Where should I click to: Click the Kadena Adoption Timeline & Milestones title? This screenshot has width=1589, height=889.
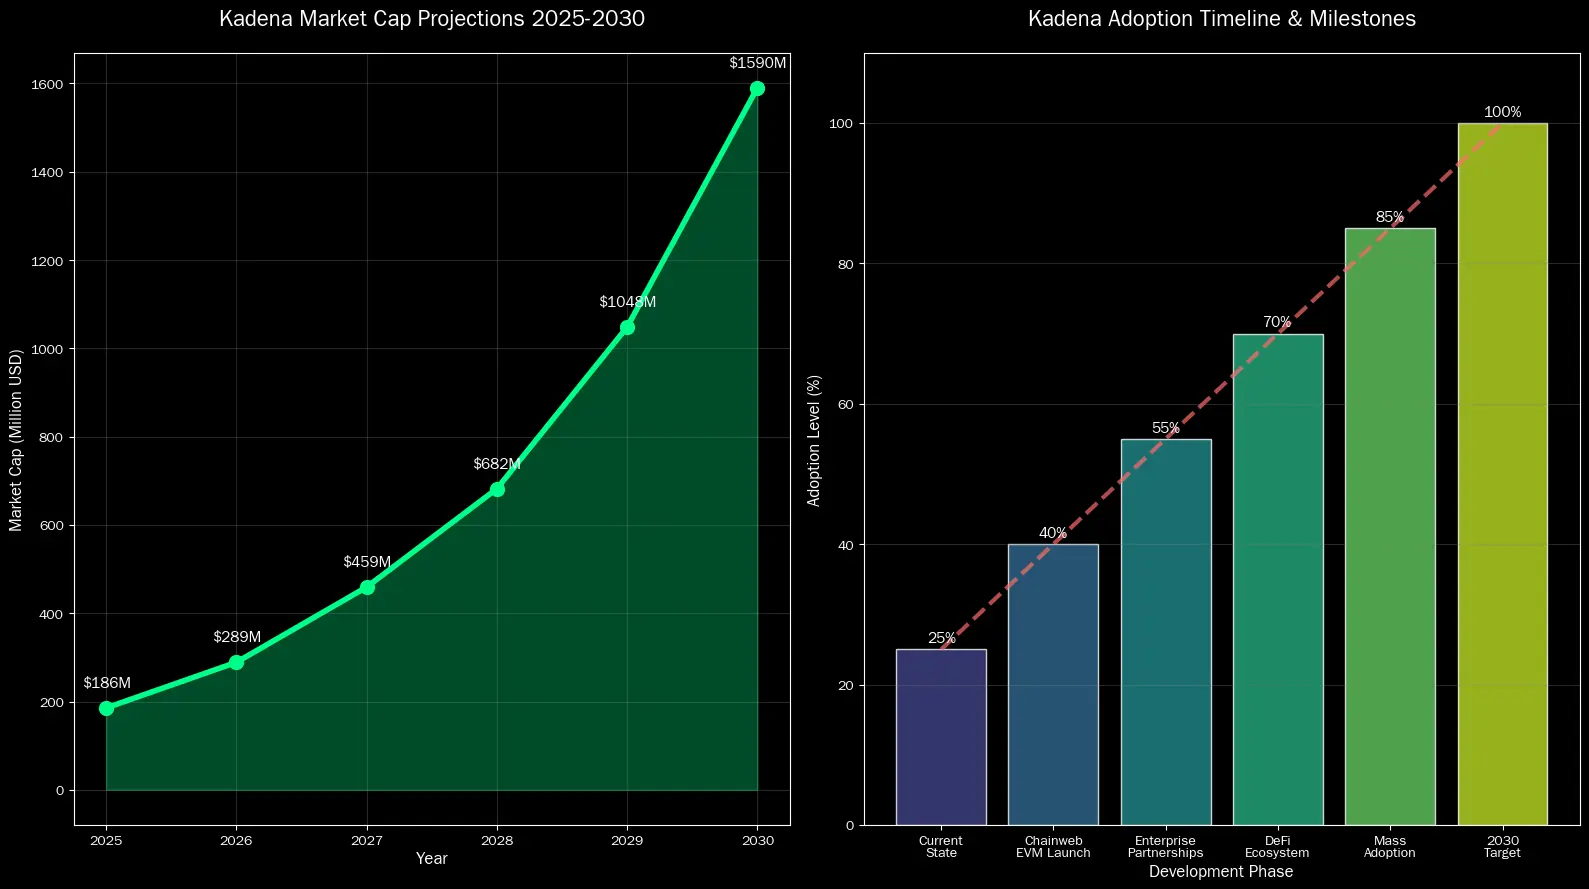[1221, 19]
